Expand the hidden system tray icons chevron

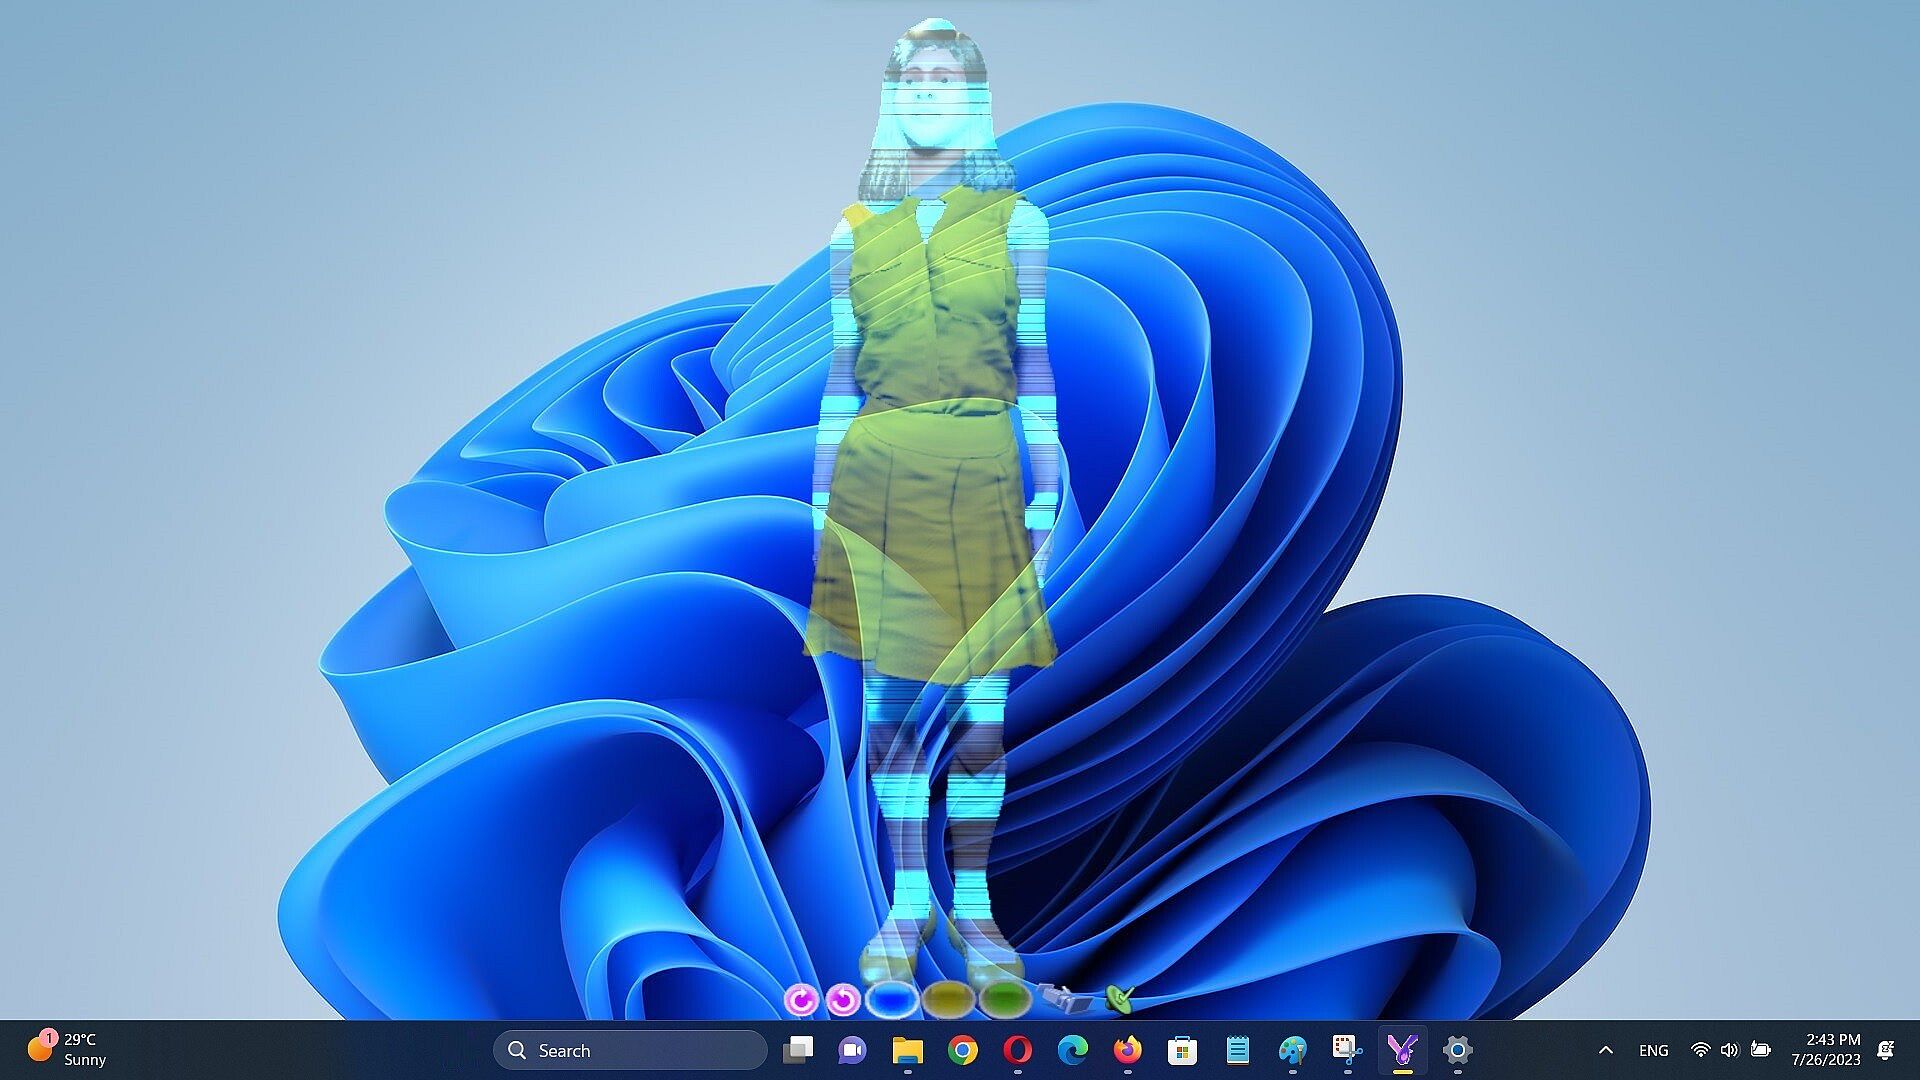1606,1050
